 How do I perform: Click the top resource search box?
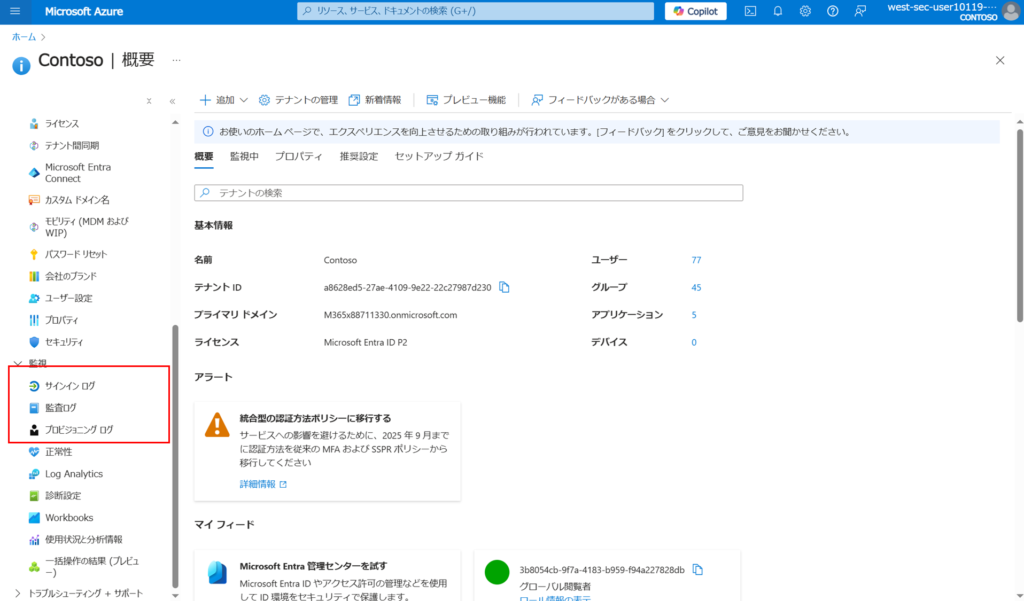pyautogui.click(x=475, y=11)
